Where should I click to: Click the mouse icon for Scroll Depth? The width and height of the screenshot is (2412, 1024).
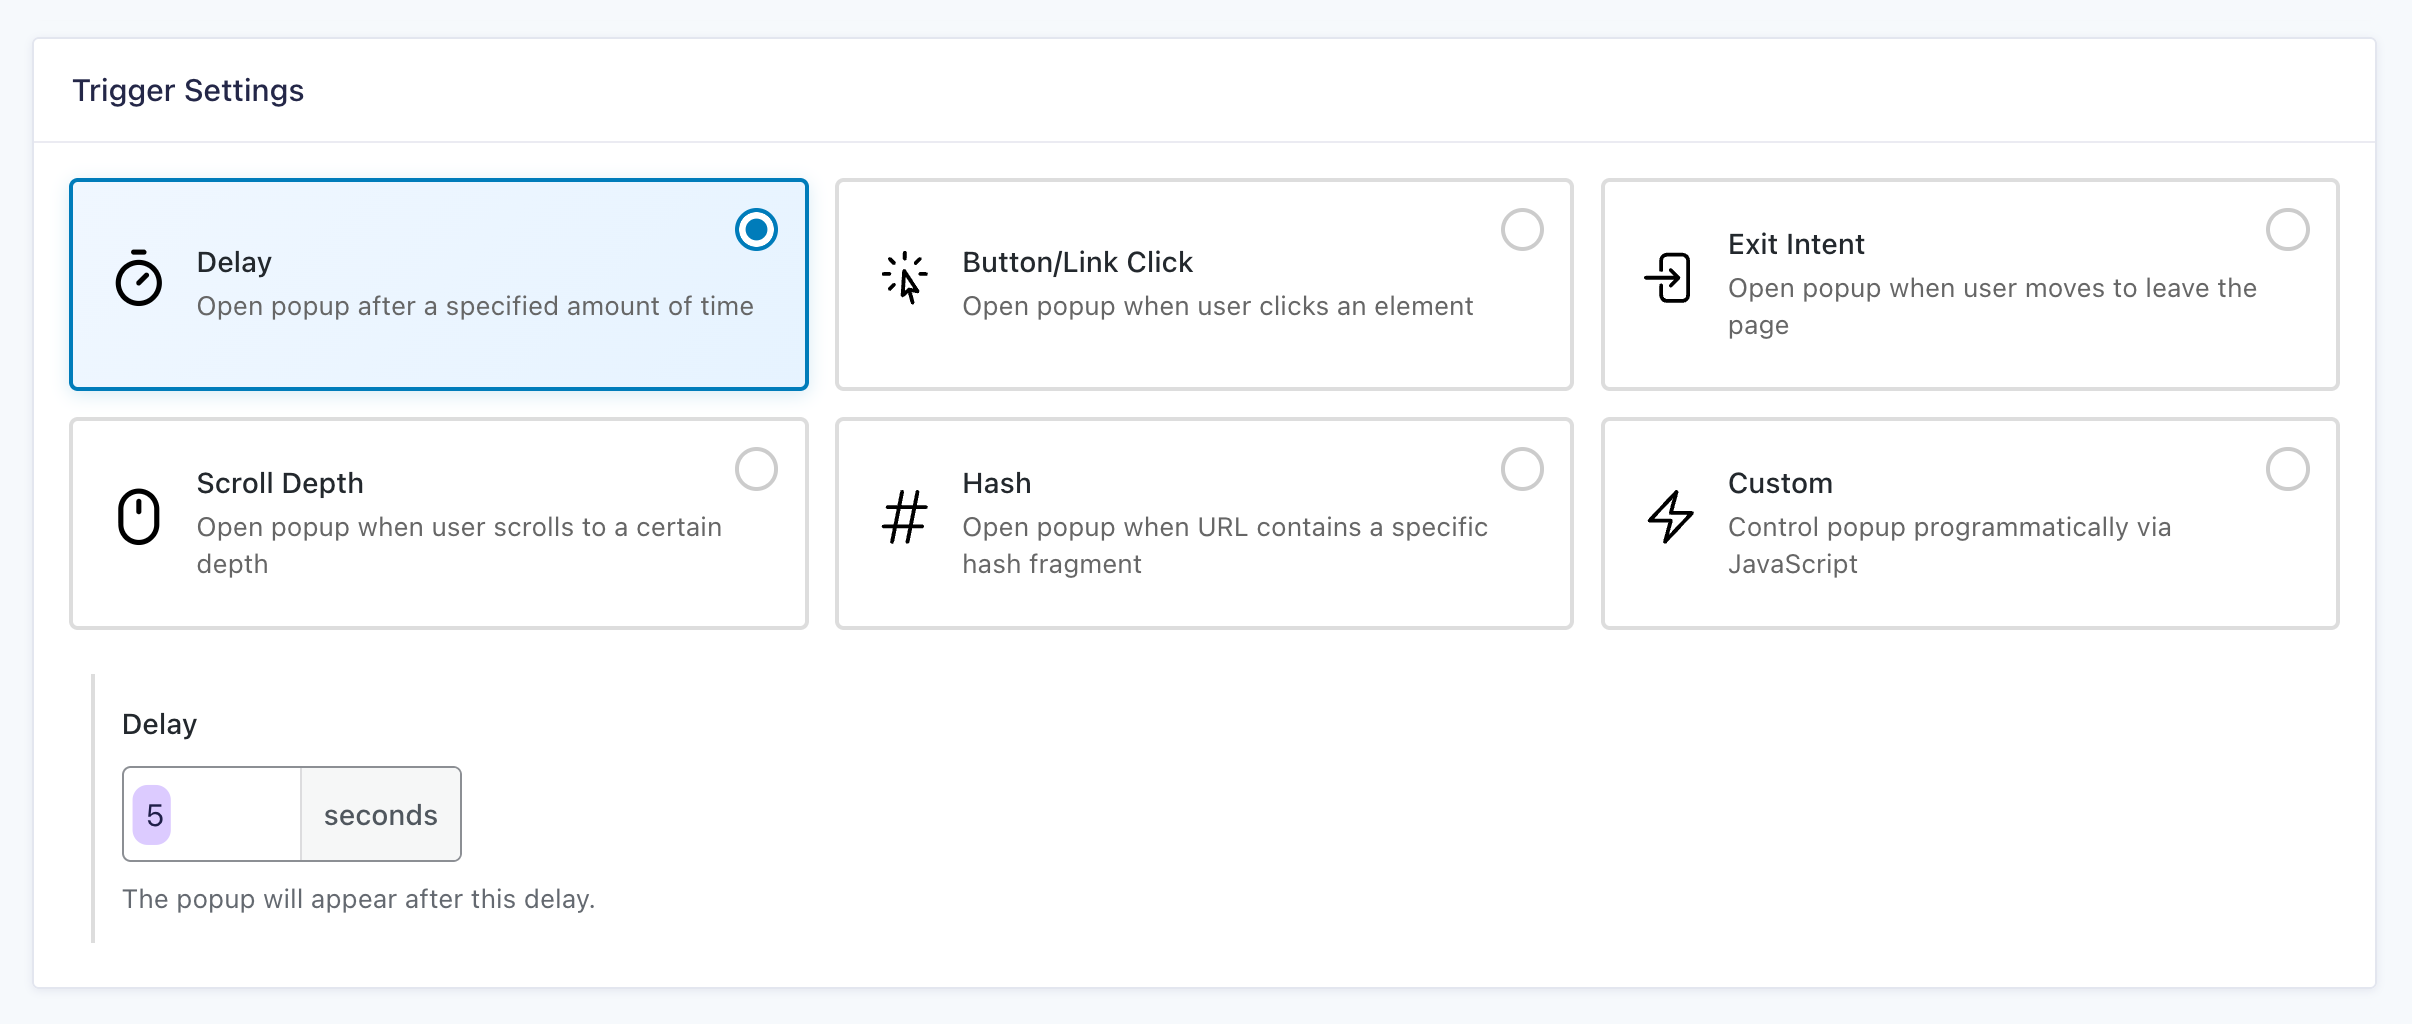coord(139,517)
